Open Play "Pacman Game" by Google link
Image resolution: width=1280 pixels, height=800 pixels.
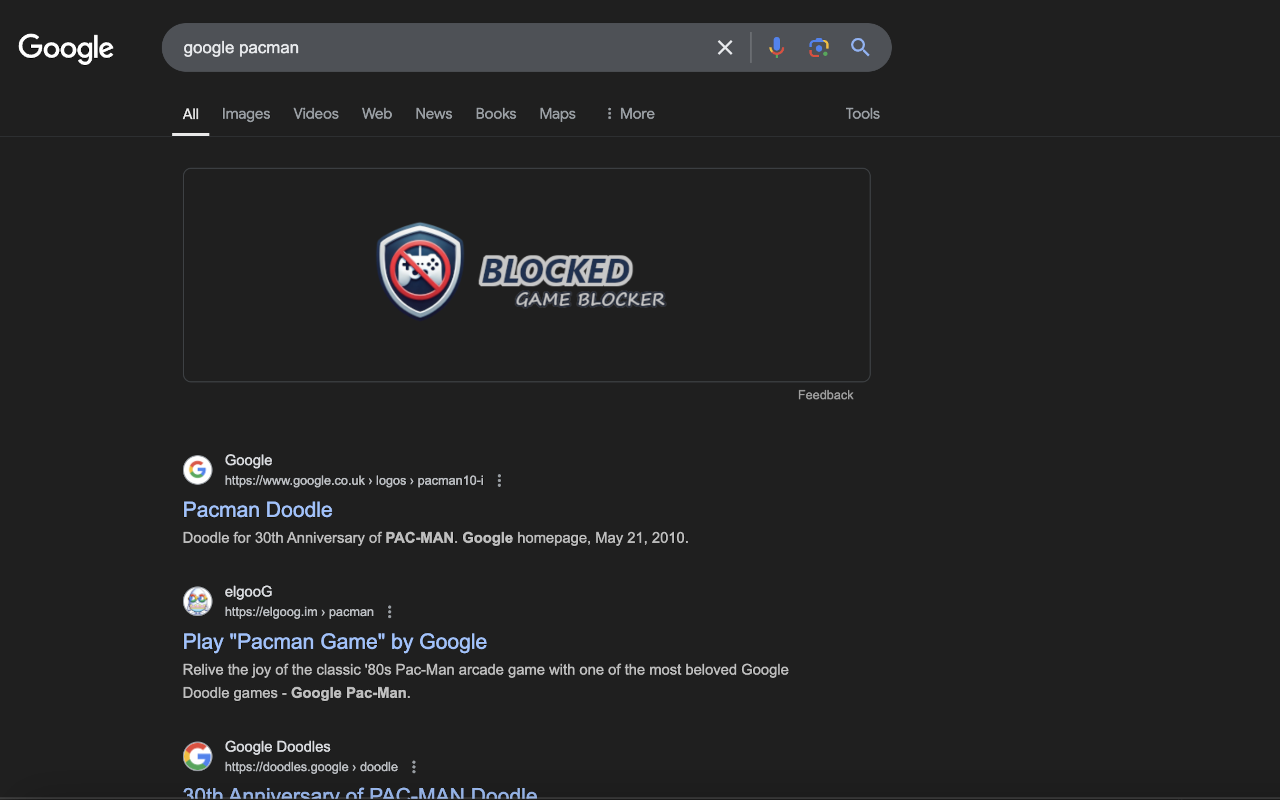click(x=335, y=642)
